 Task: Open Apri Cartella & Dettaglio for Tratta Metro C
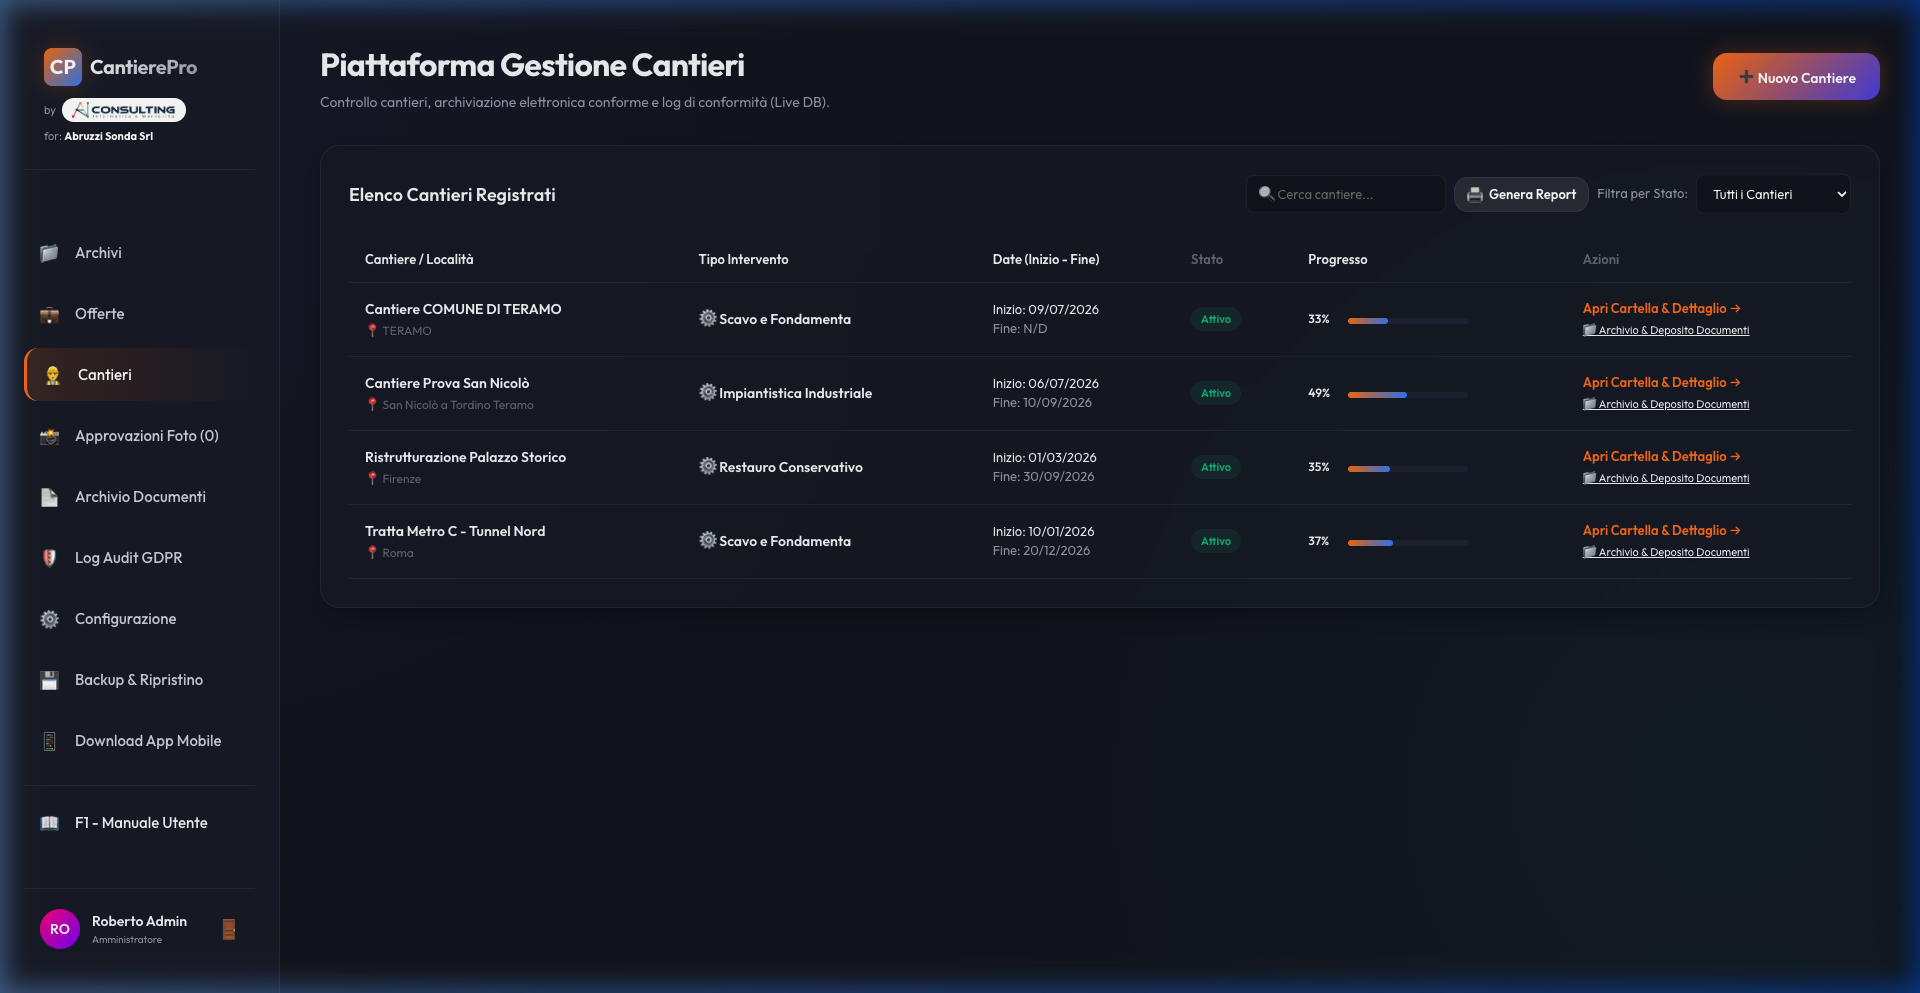point(1661,531)
